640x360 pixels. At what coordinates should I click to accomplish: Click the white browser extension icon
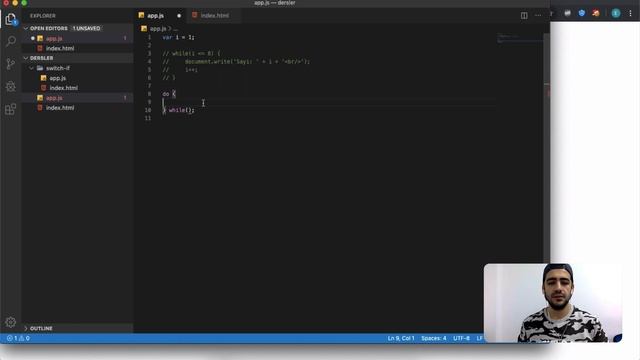pos(568,13)
